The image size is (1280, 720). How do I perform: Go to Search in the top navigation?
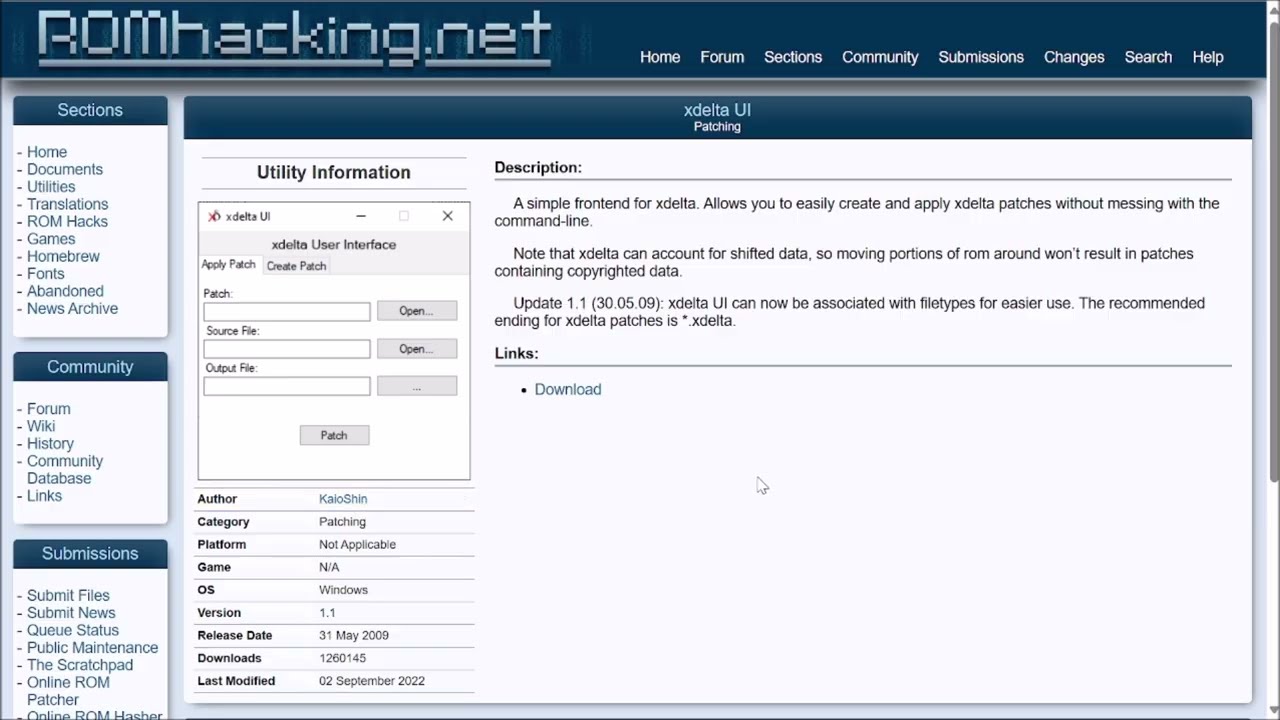(1148, 57)
